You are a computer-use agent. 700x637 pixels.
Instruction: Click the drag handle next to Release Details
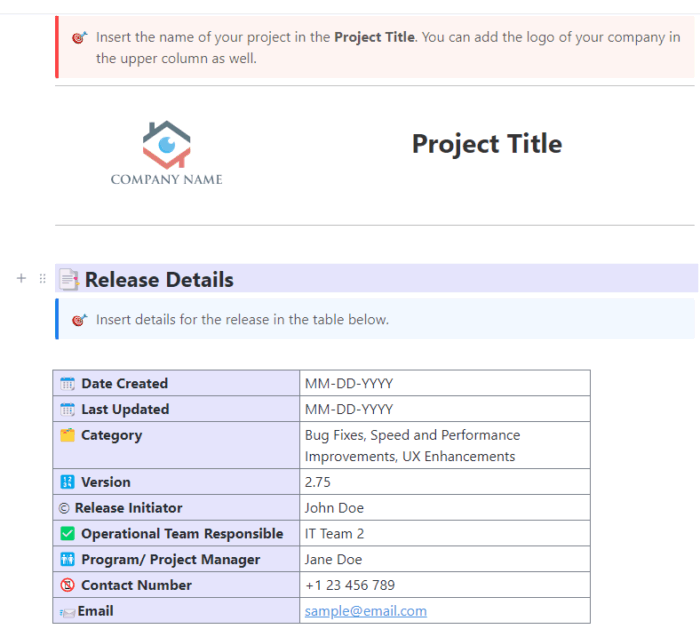click(x=42, y=278)
